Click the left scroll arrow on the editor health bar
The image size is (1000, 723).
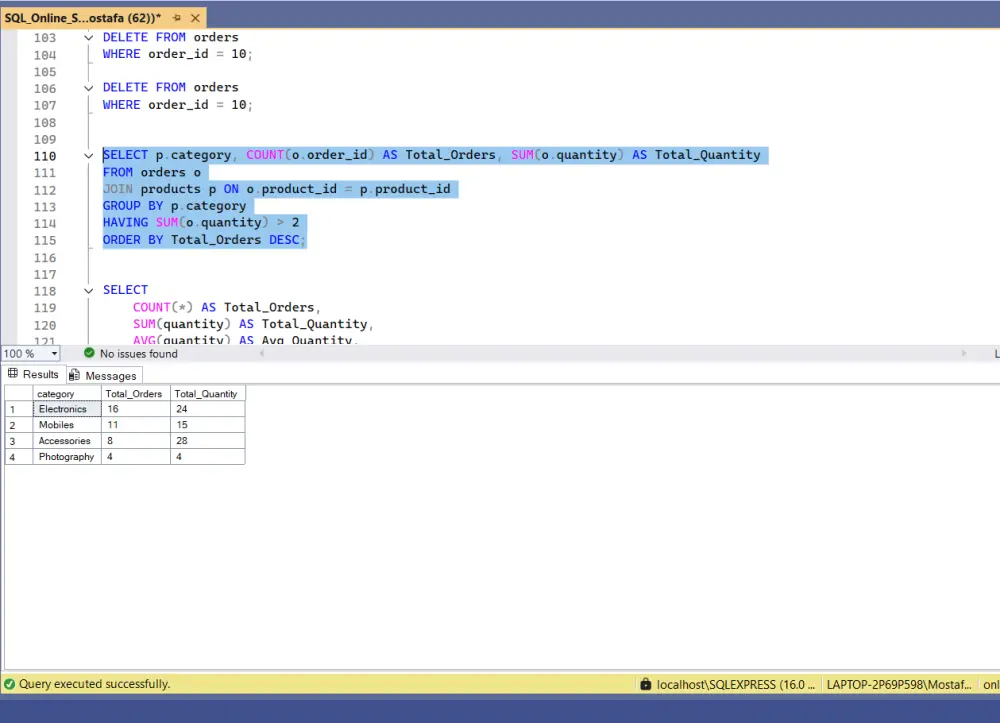tap(262, 353)
